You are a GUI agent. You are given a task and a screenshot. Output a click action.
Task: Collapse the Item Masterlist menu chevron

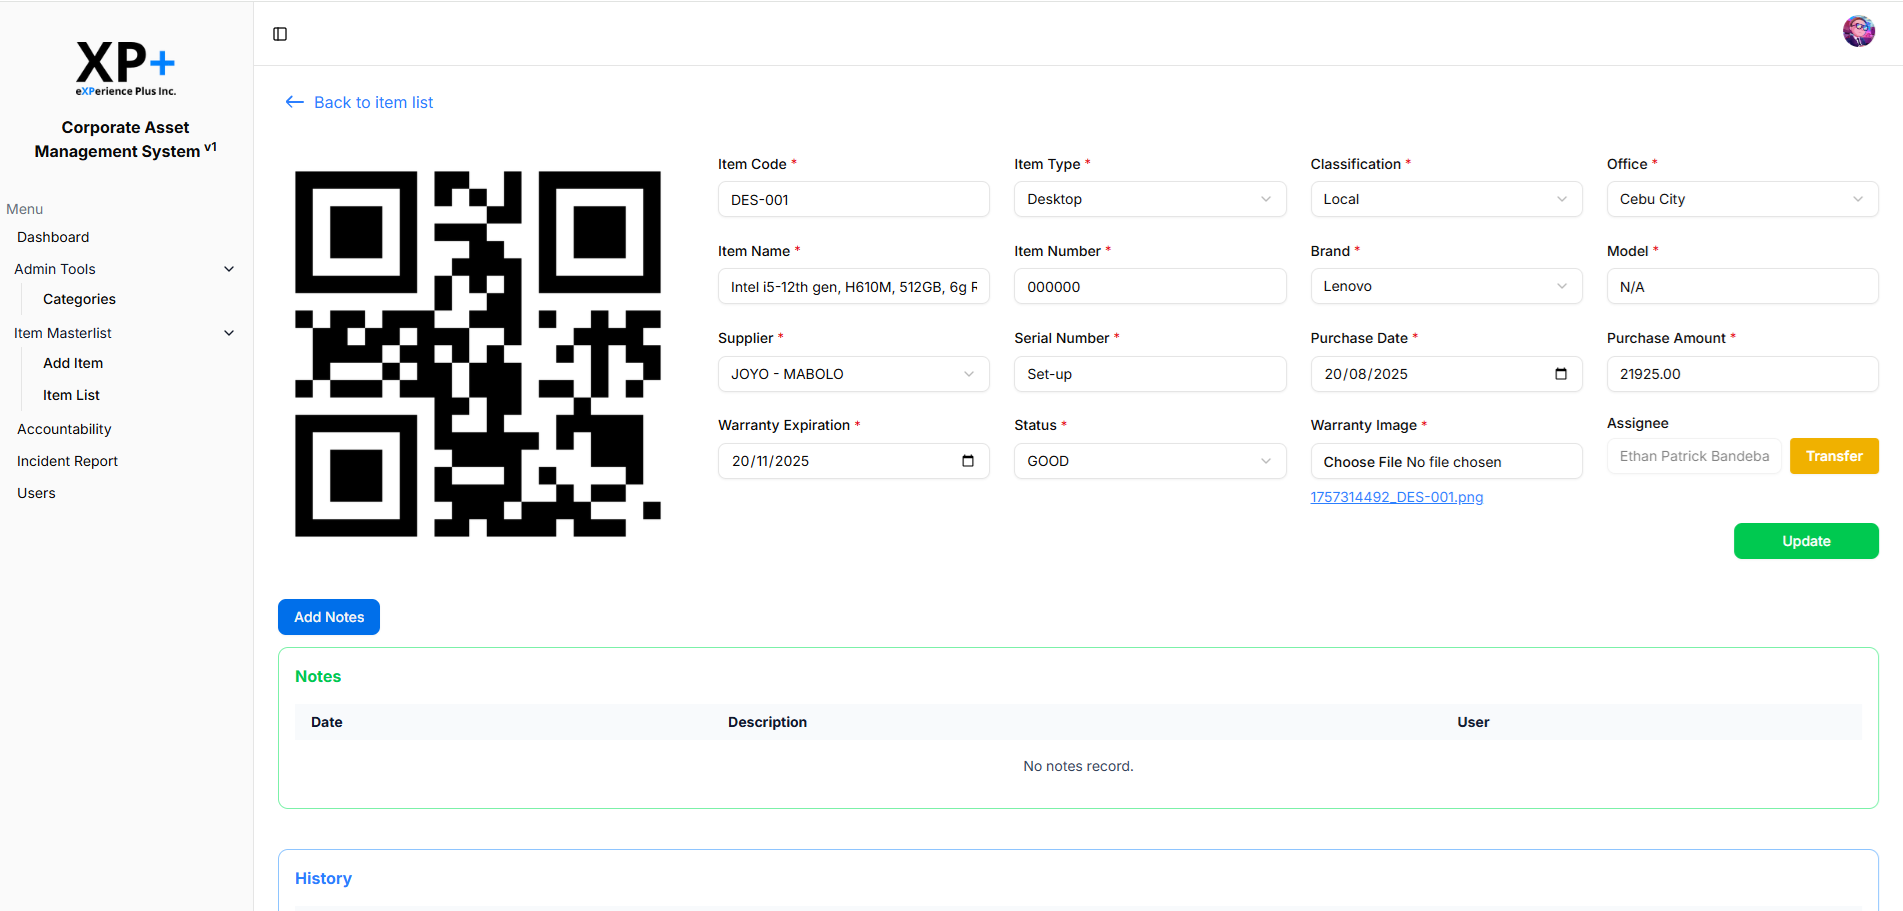click(229, 333)
